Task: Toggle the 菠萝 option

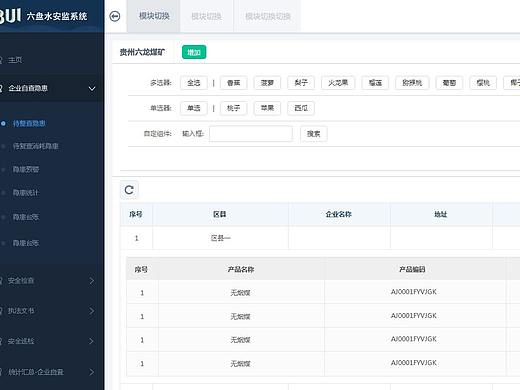Action: (267, 83)
